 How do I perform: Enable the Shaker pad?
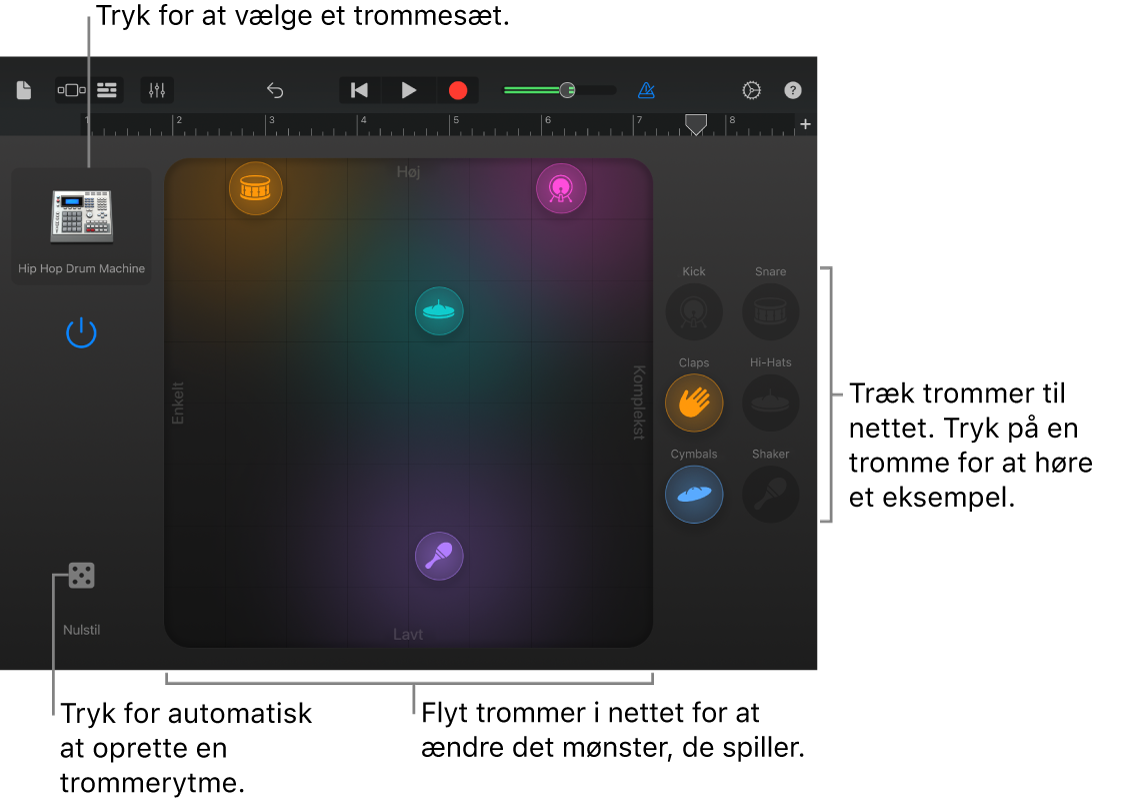(770, 494)
